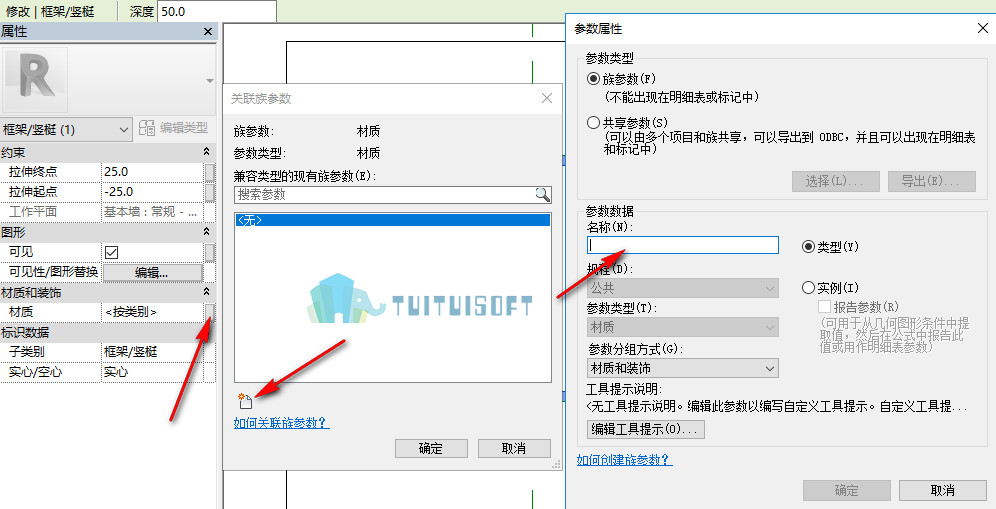Open the family type selector arrow
996x509 pixels.
pyautogui.click(x=209, y=81)
